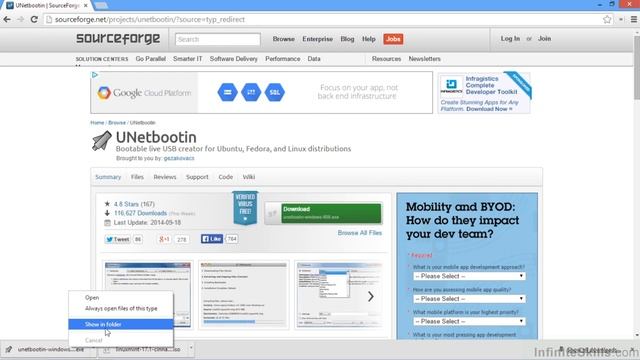Image resolution: width=640 pixels, height=360 pixels.
Task: Open the second UNetbootin screenshot thumbnail
Action: (244, 295)
